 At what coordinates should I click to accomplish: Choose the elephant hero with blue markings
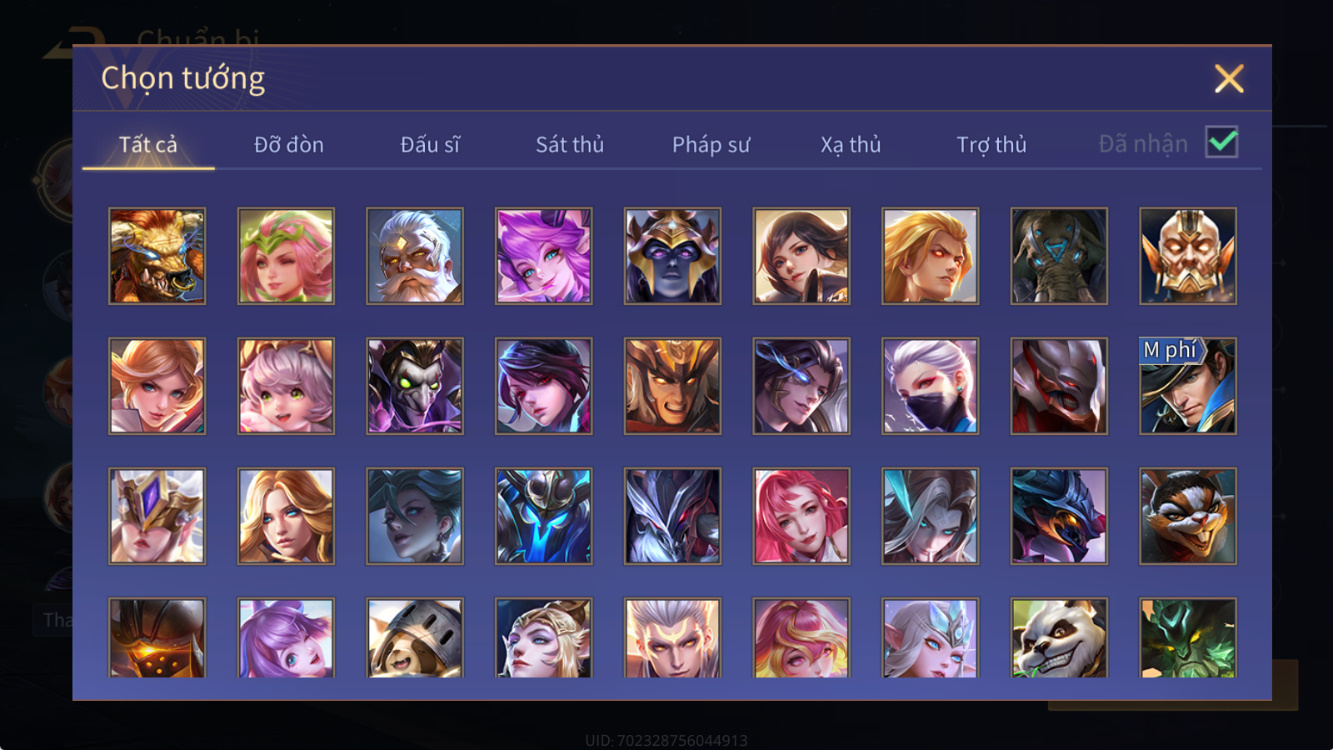(x=1059, y=256)
